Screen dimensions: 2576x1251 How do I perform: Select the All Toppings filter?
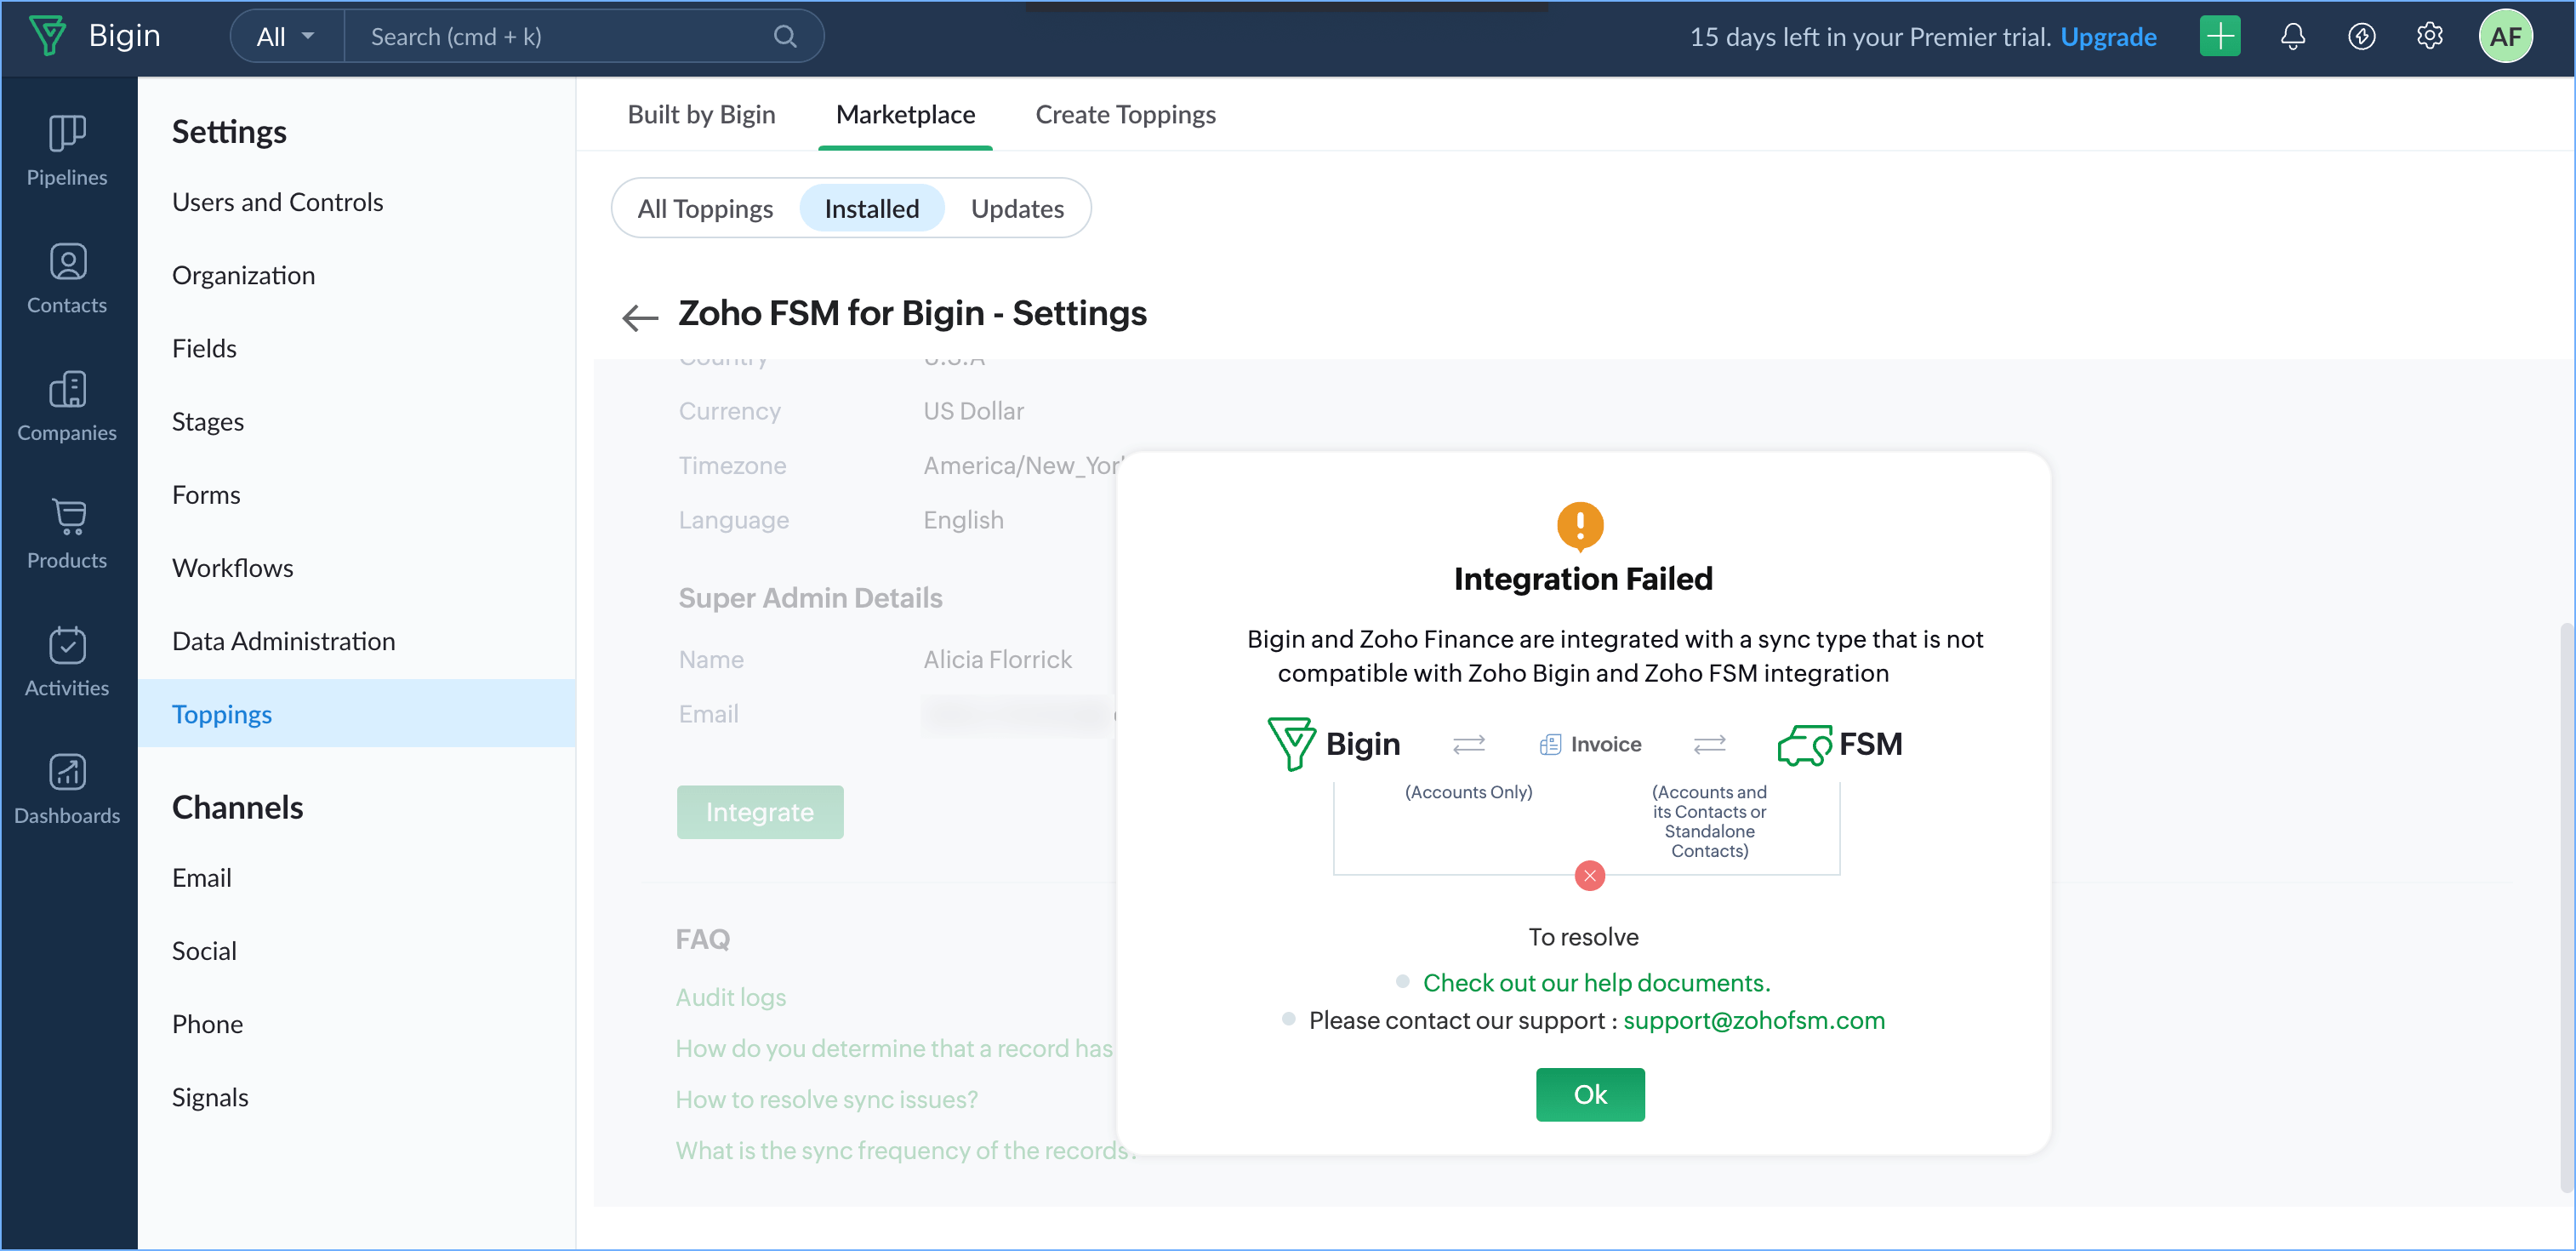pos(705,209)
